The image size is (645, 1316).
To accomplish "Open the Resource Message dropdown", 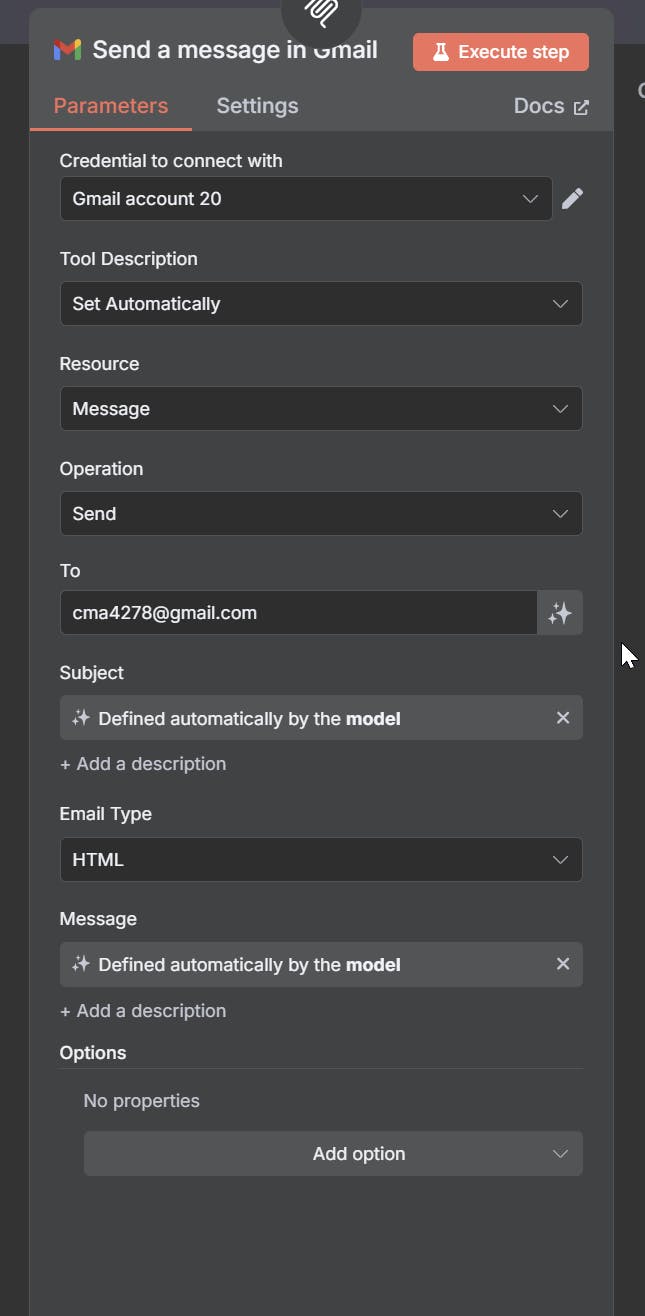I will coord(321,409).
